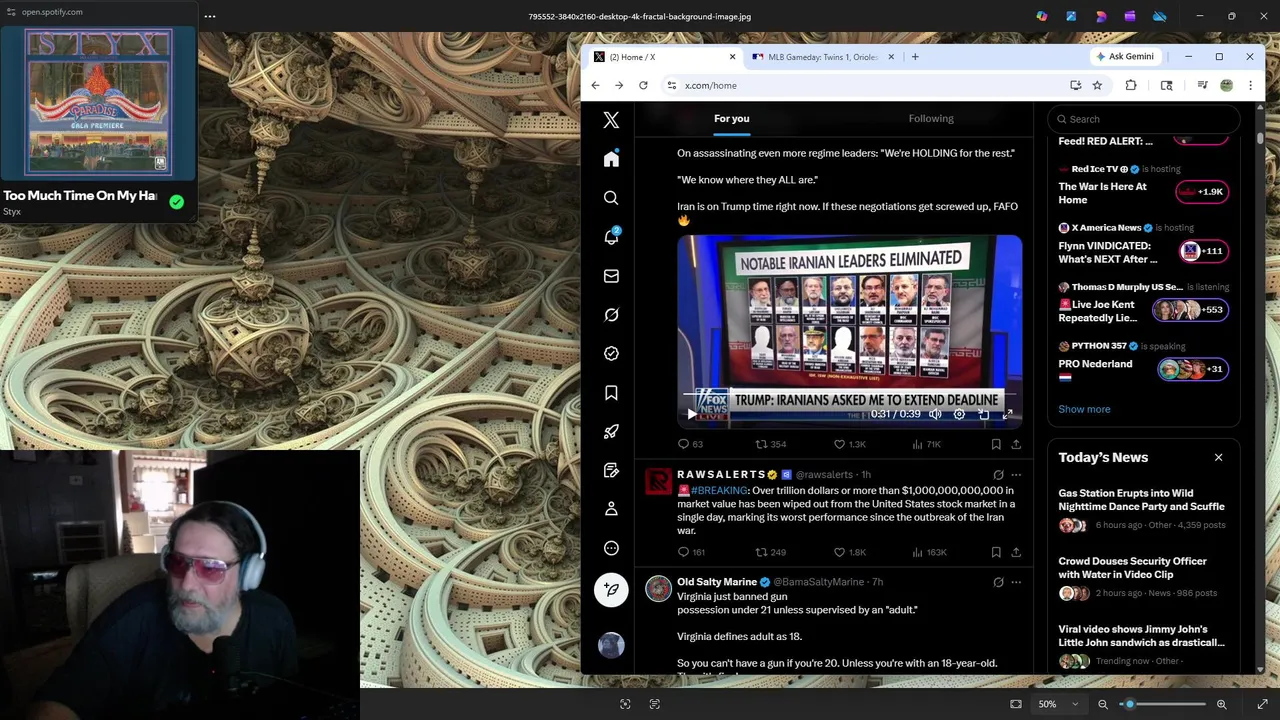1280x720 pixels.
Task: Open a new browser tab
Action: (915, 57)
